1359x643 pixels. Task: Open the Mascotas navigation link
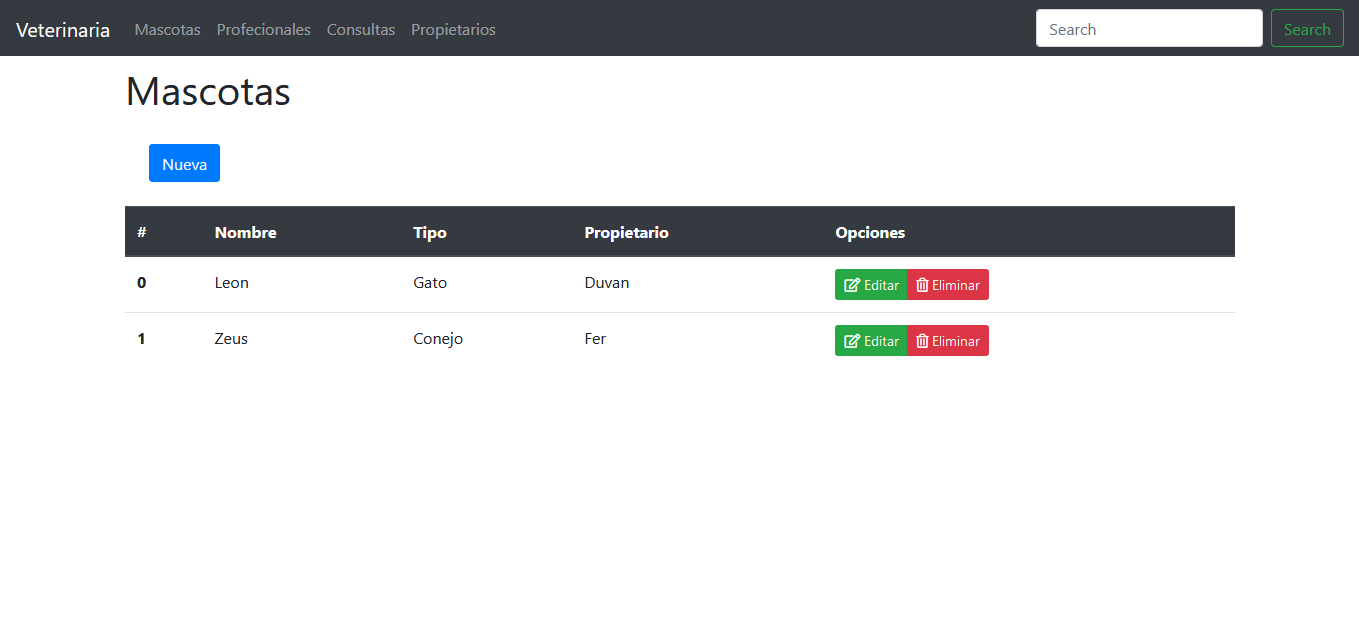(x=167, y=30)
